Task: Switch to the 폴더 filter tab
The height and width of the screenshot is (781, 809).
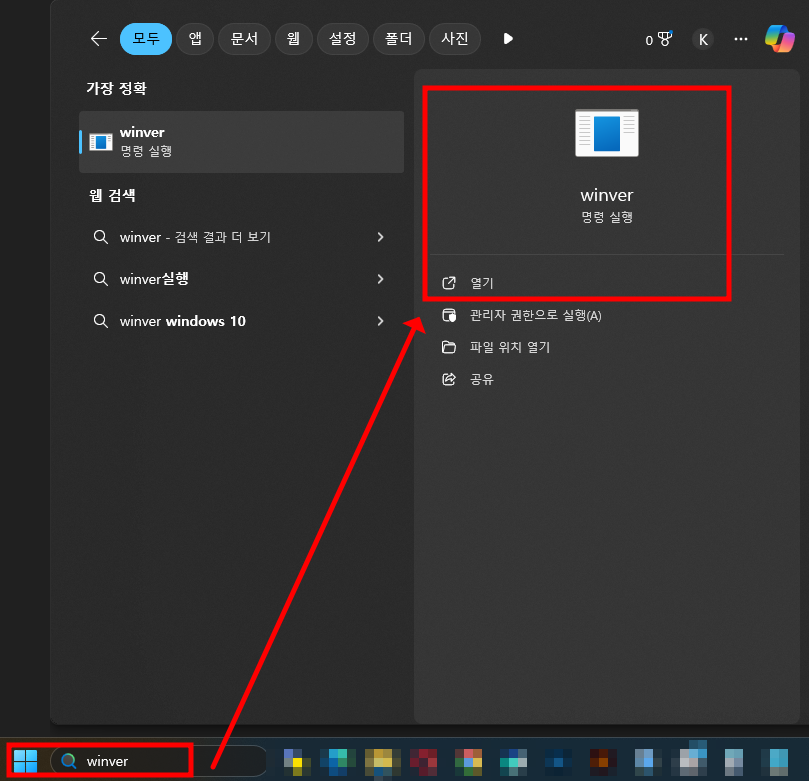Action: [399, 39]
